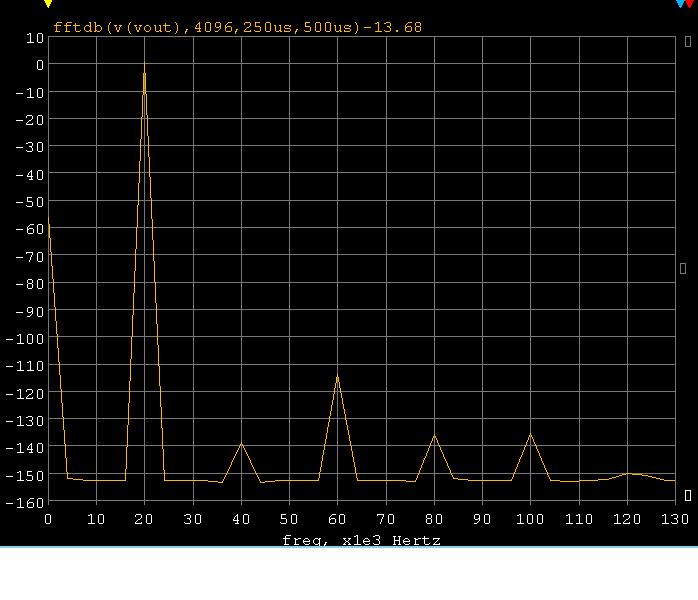The width and height of the screenshot is (698, 600).
Task: Click the x-axis label 110
Action: 579,519
